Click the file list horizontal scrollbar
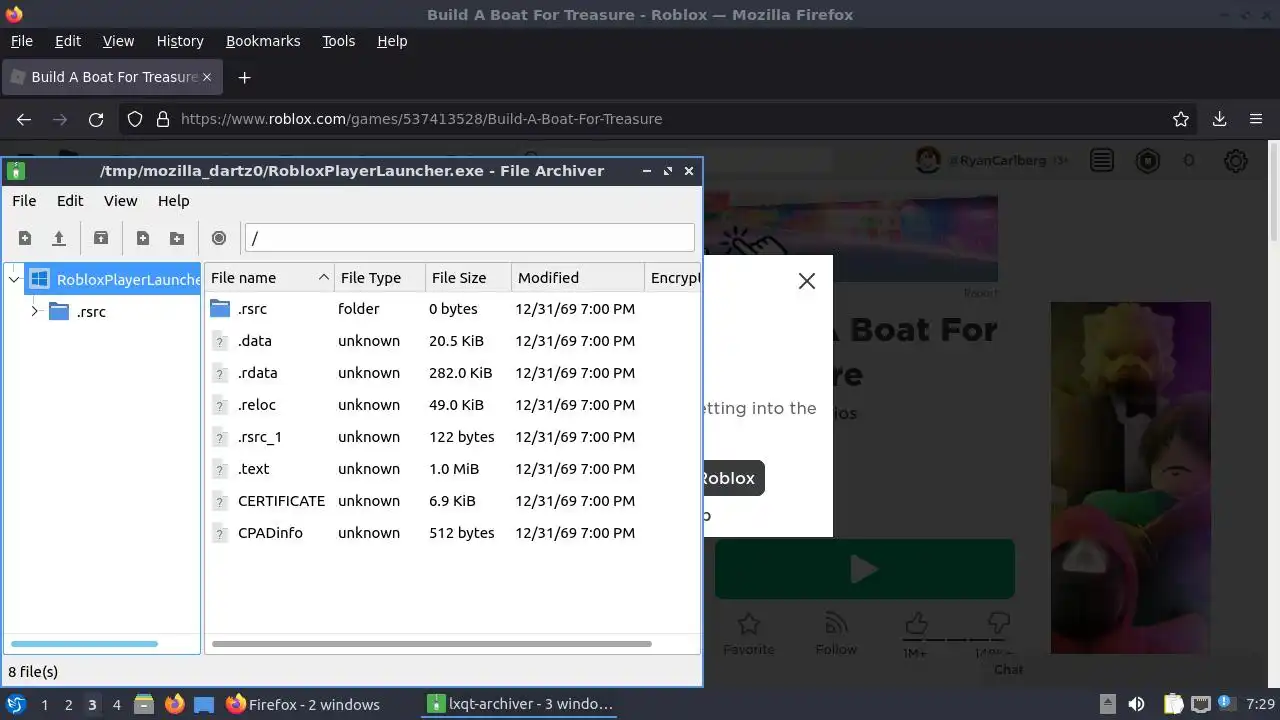The width and height of the screenshot is (1280, 720). tap(431, 644)
